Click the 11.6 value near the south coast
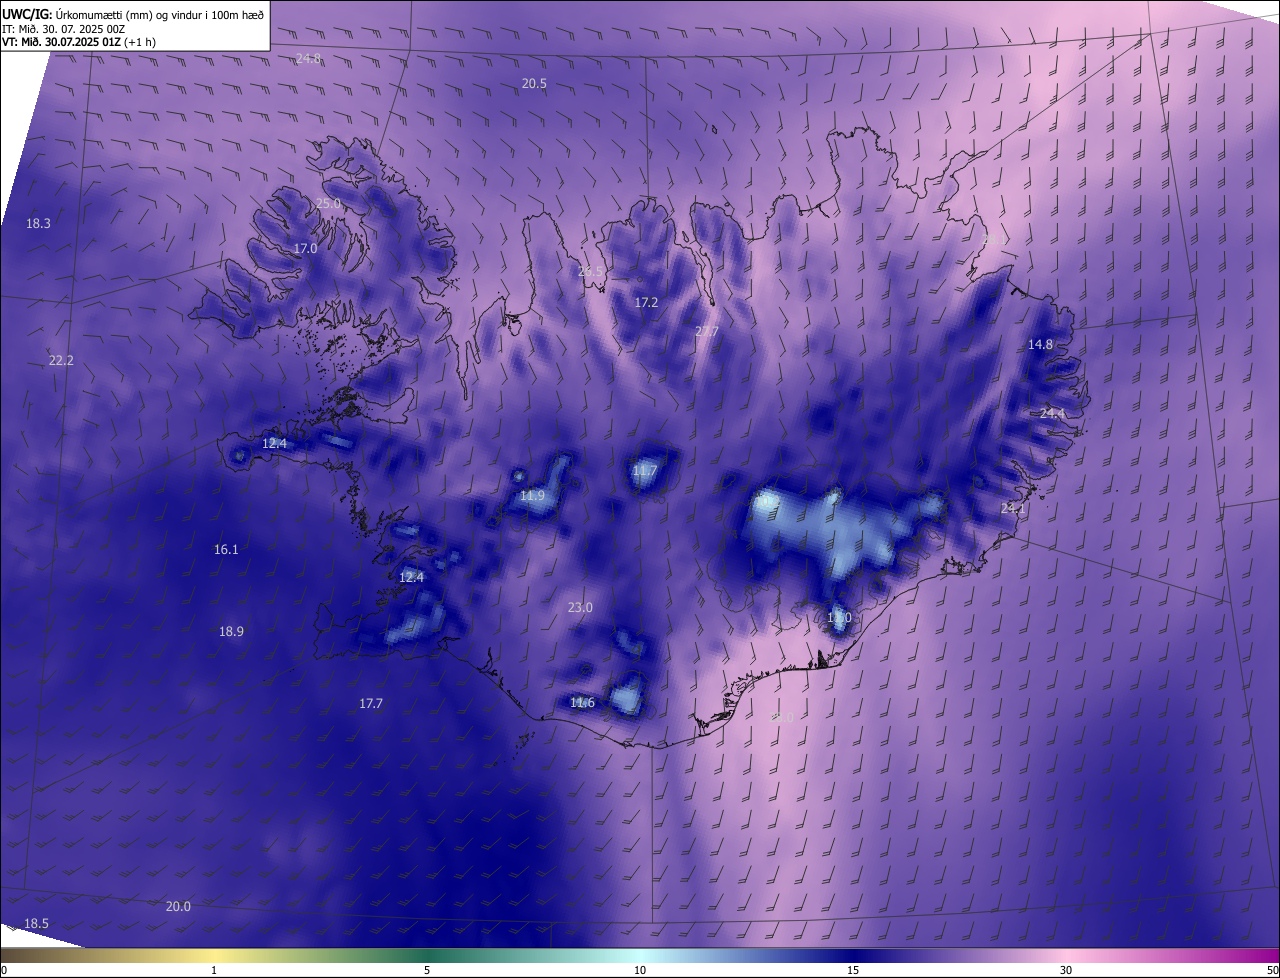1280x978 pixels. pos(582,703)
